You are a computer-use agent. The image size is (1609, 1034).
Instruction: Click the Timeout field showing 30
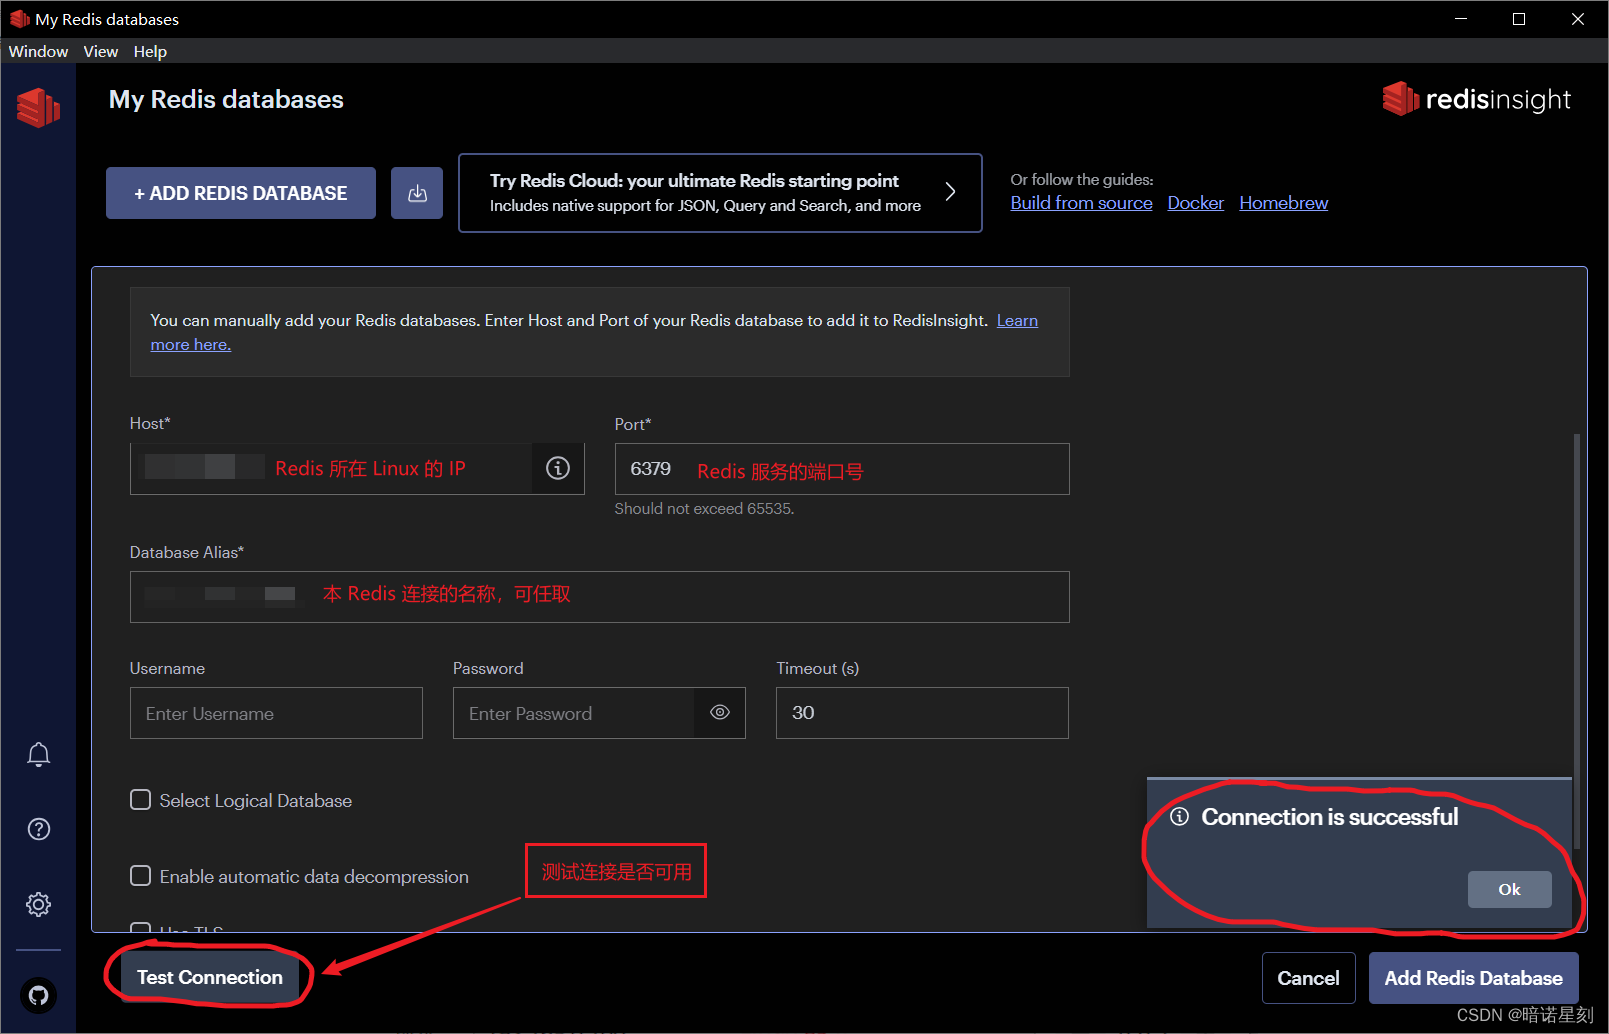tap(922, 713)
